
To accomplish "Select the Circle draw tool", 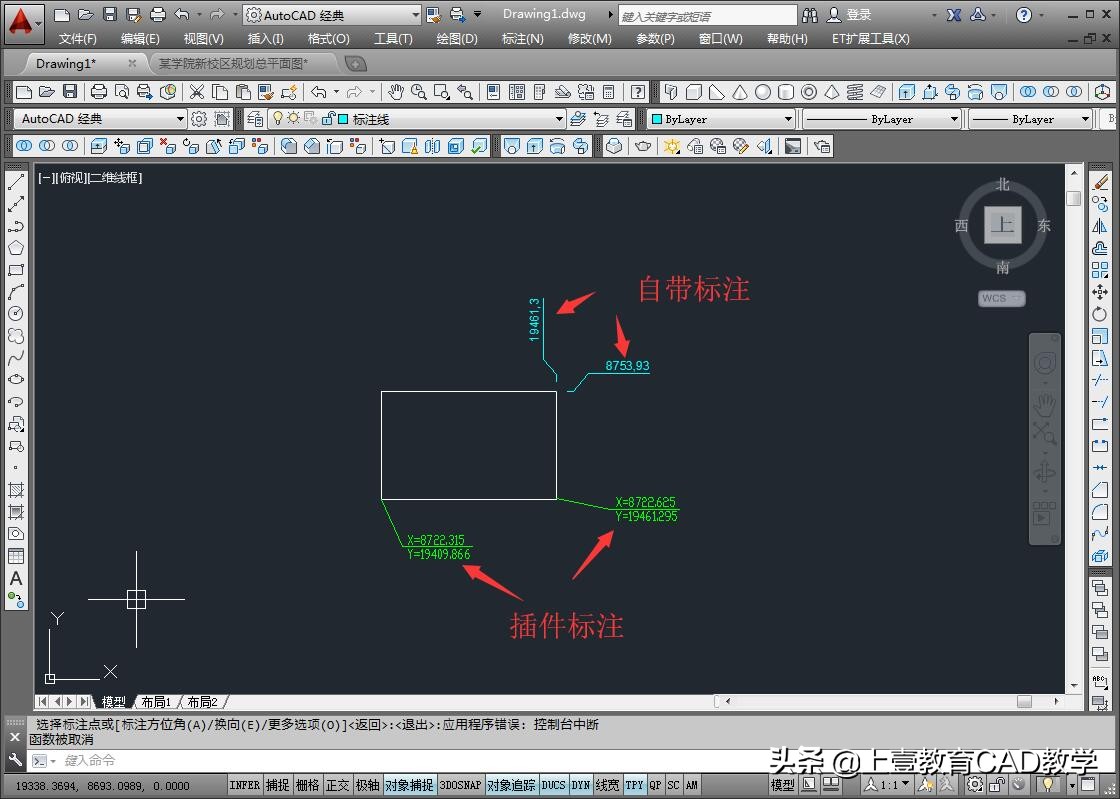I will pyautogui.click(x=16, y=313).
